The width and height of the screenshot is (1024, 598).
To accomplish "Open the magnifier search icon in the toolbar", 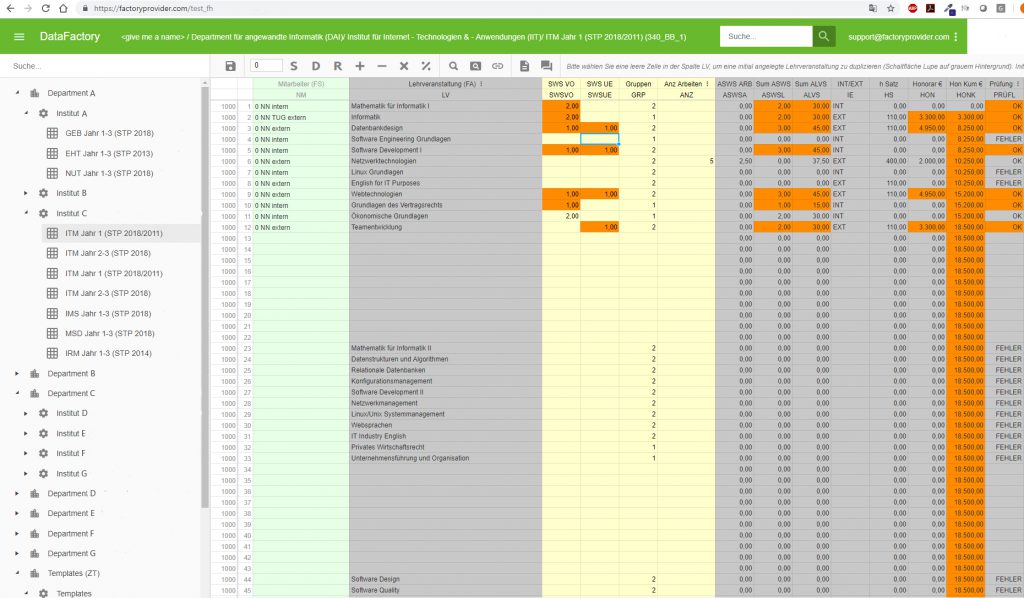I will point(453,66).
